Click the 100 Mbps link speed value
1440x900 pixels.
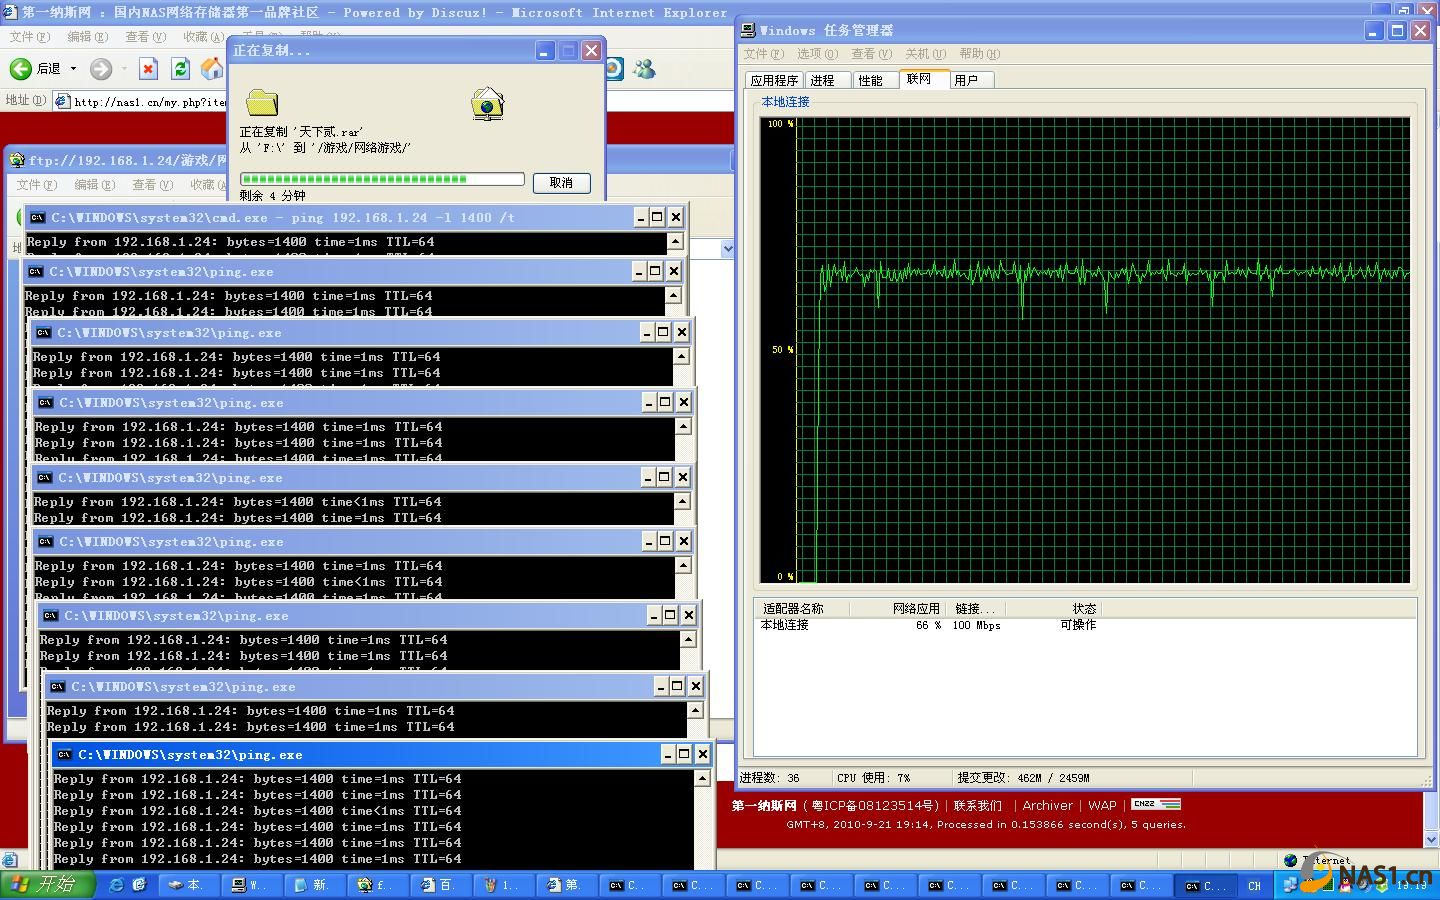pos(976,625)
